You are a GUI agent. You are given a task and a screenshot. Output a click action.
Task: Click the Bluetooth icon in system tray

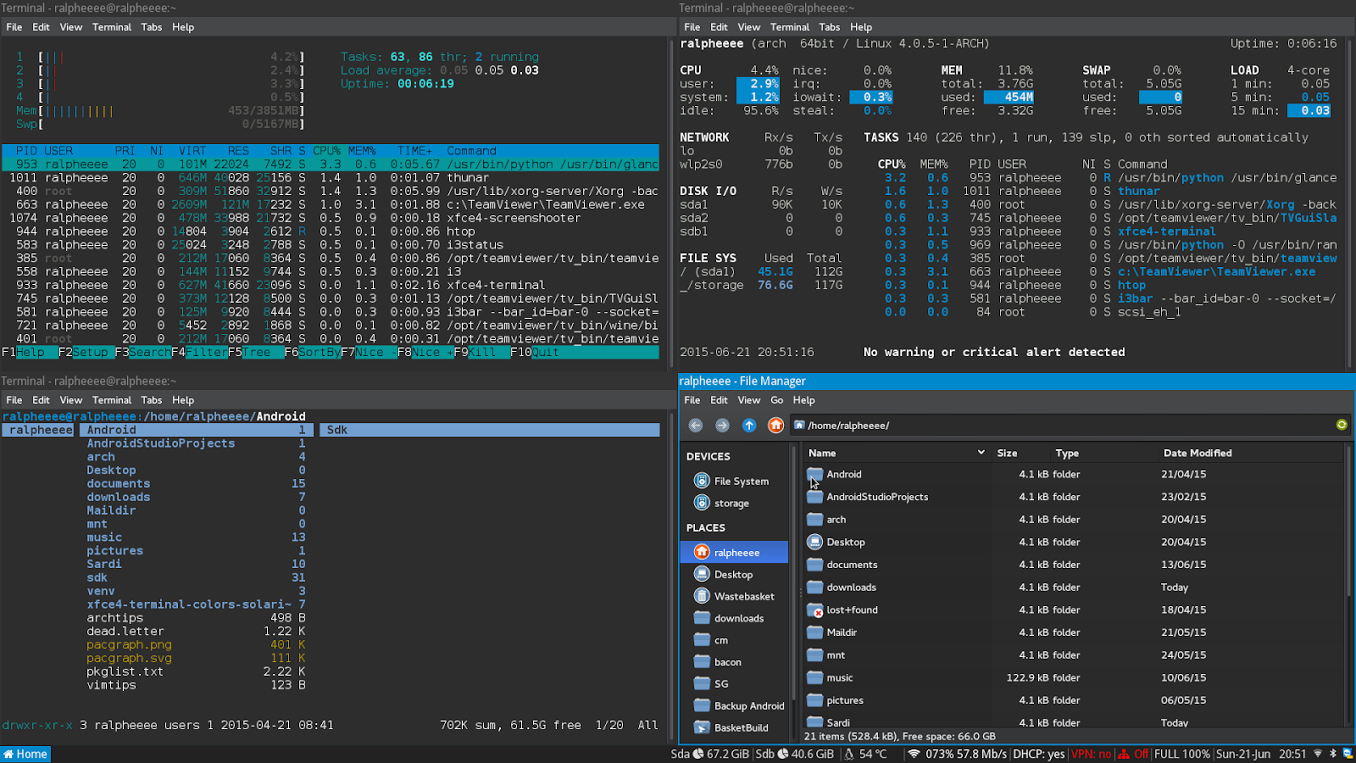click(x=1333, y=754)
